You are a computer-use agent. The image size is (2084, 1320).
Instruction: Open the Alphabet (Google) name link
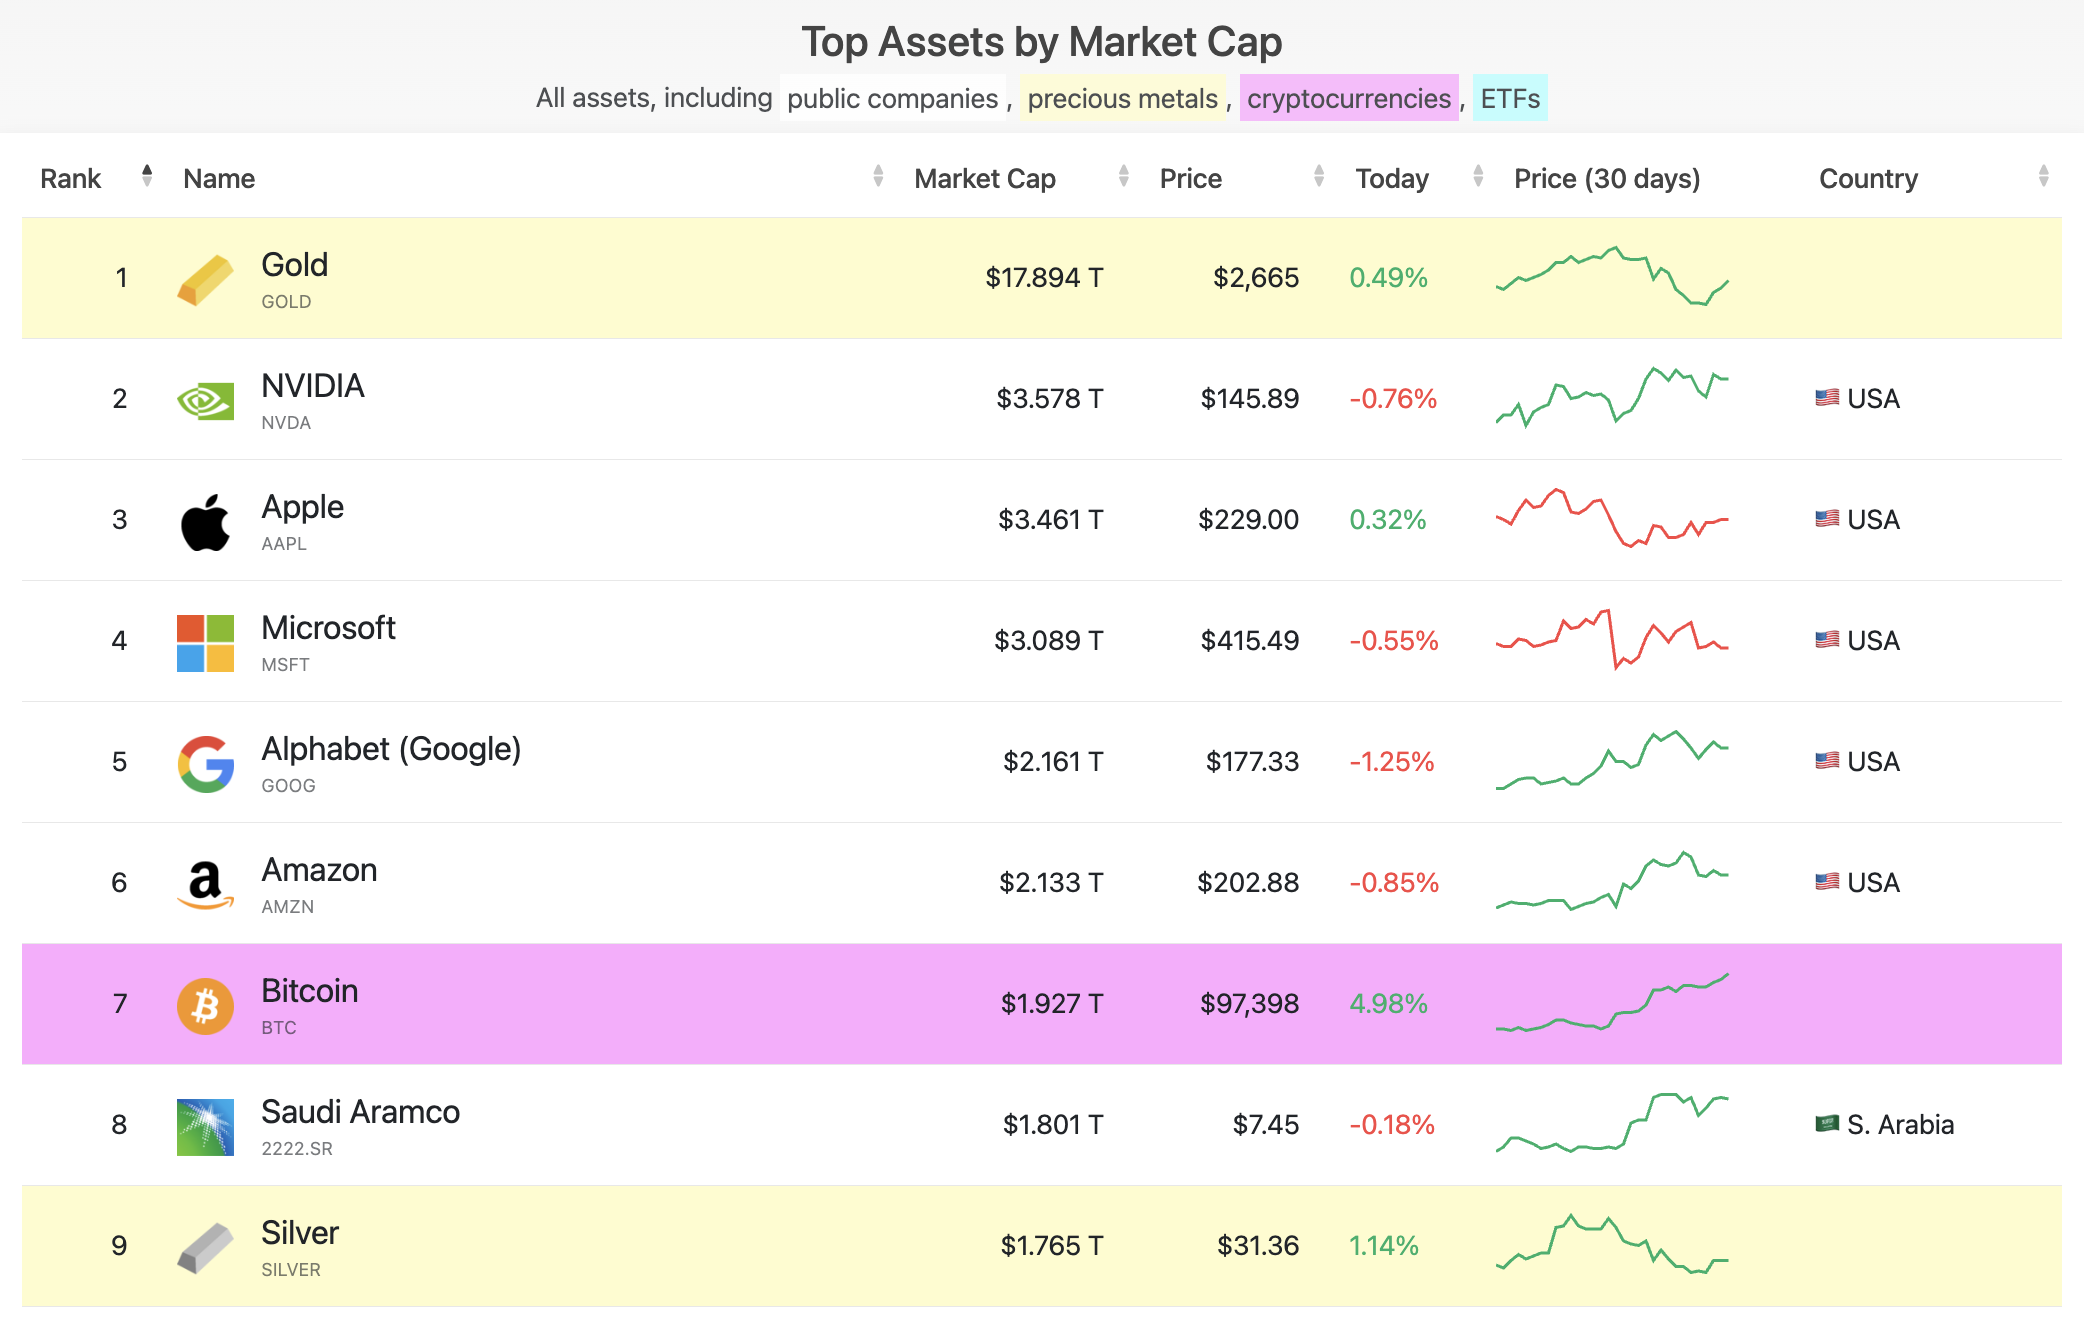[x=391, y=749]
